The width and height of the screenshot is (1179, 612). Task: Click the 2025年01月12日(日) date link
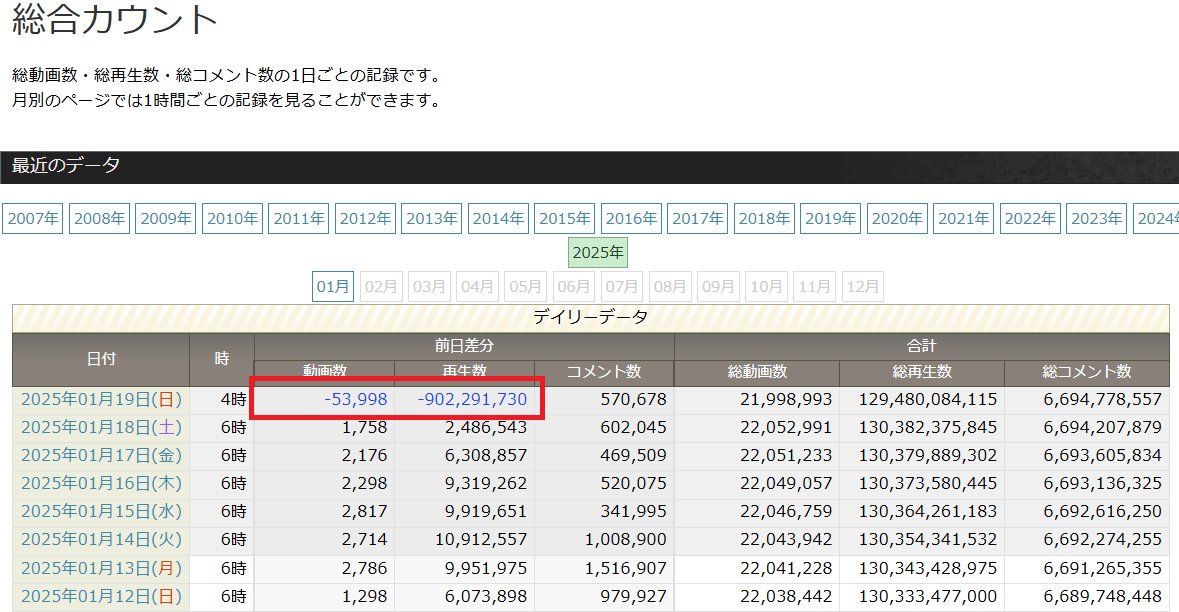[102, 596]
